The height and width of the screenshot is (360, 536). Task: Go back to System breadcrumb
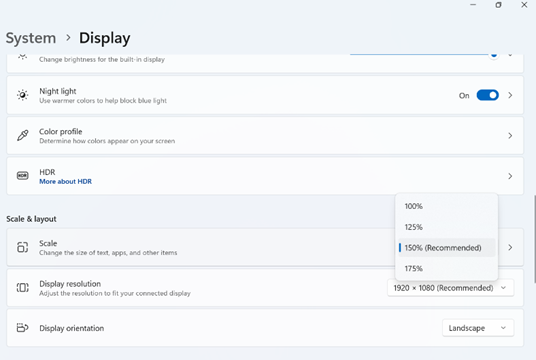31,38
